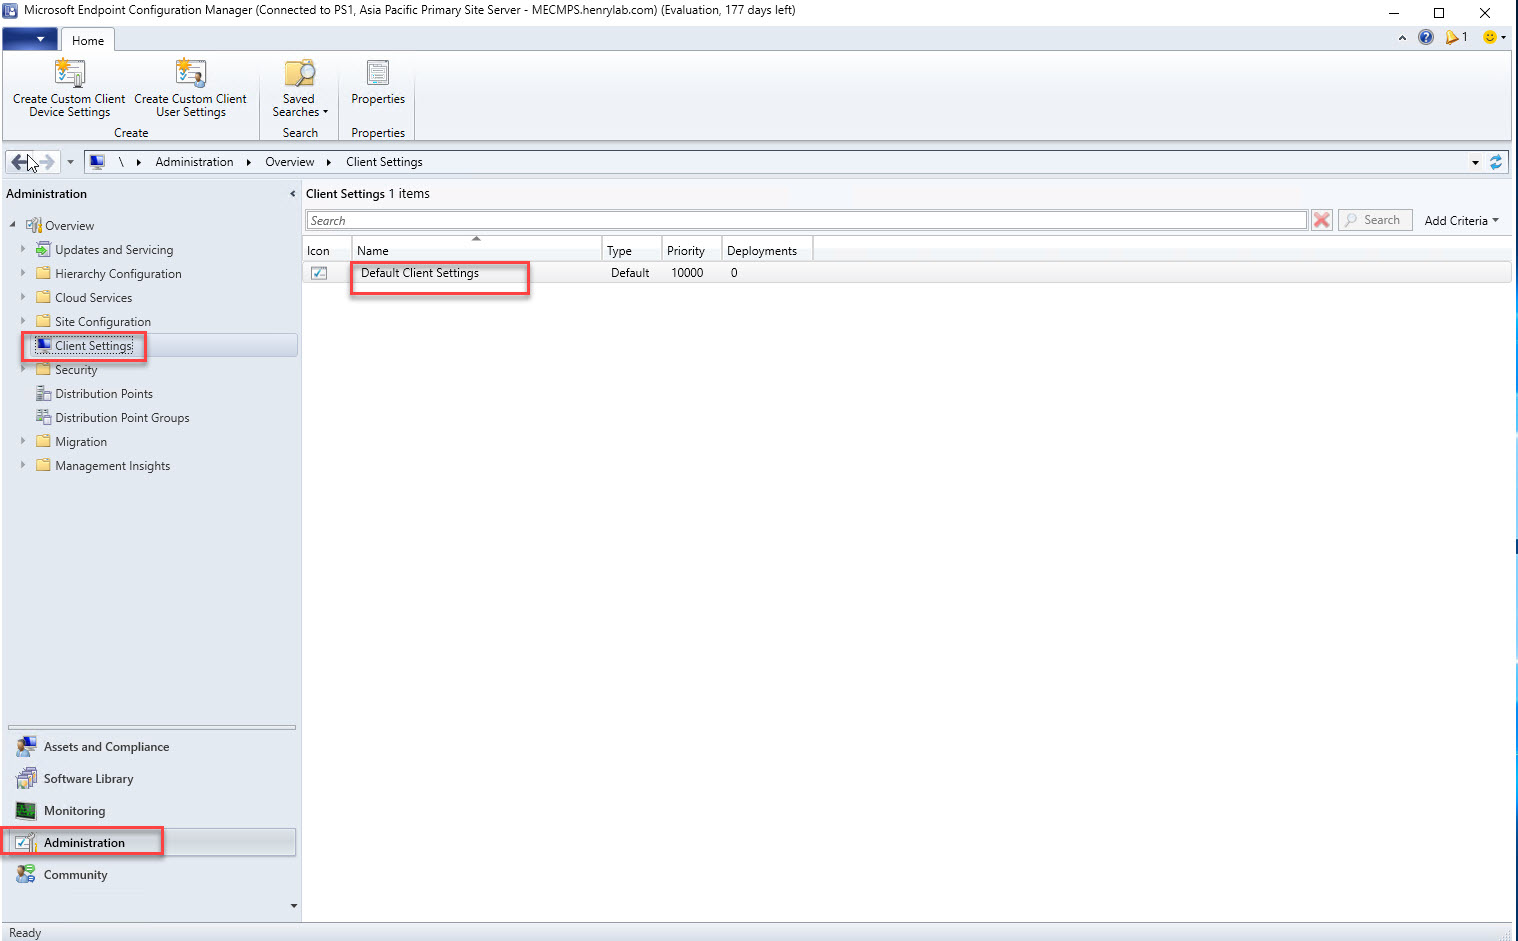Screen dimensions: 1518x941
Task: Click Administration in the breadcrumb path
Action: 194,162
